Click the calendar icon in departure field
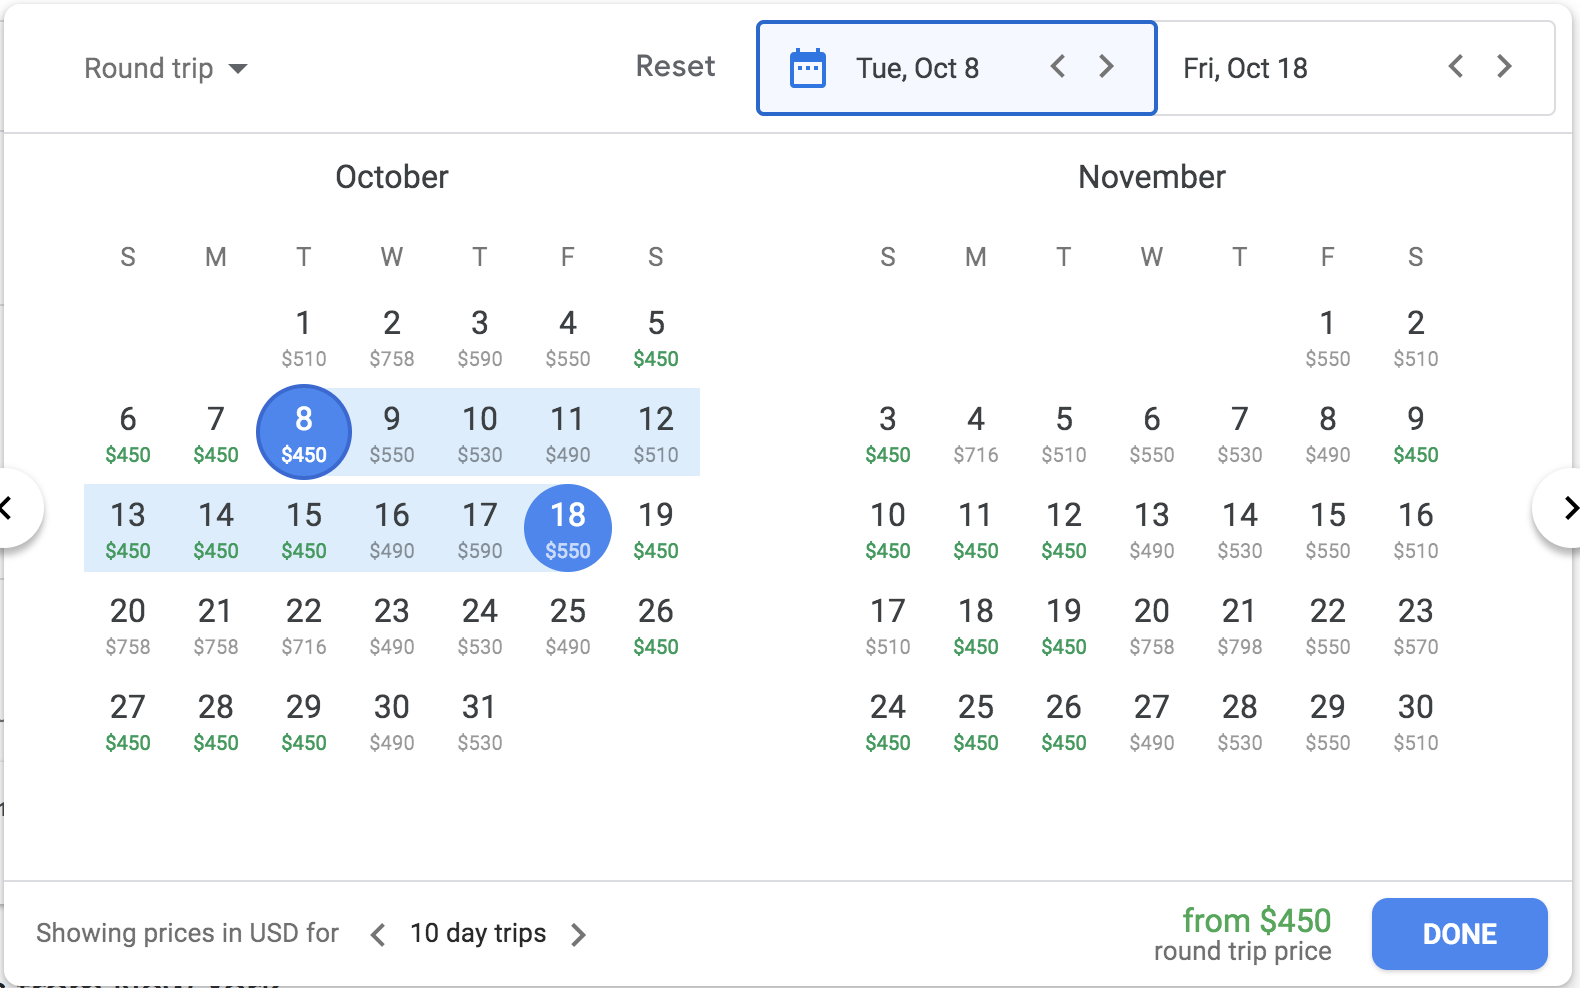 point(808,68)
